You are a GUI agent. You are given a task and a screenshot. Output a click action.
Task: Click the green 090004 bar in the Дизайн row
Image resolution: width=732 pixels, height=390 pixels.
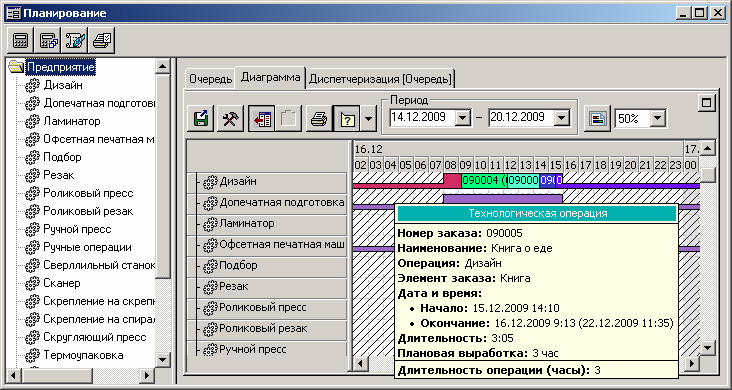tap(484, 180)
